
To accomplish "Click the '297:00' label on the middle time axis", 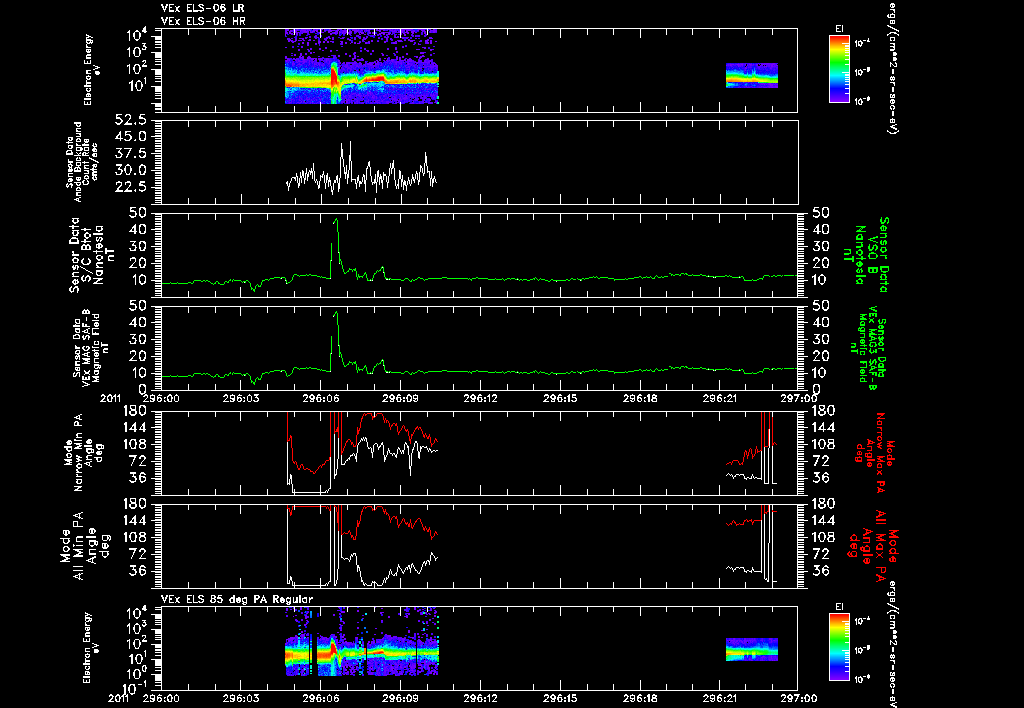I will pos(799,398).
